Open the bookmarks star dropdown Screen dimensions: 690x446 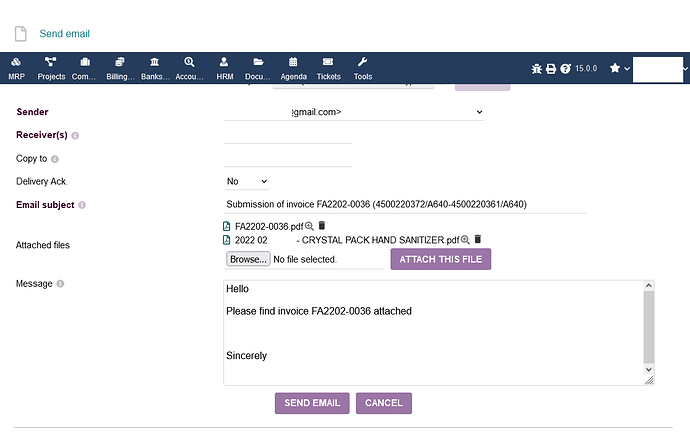coord(620,69)
